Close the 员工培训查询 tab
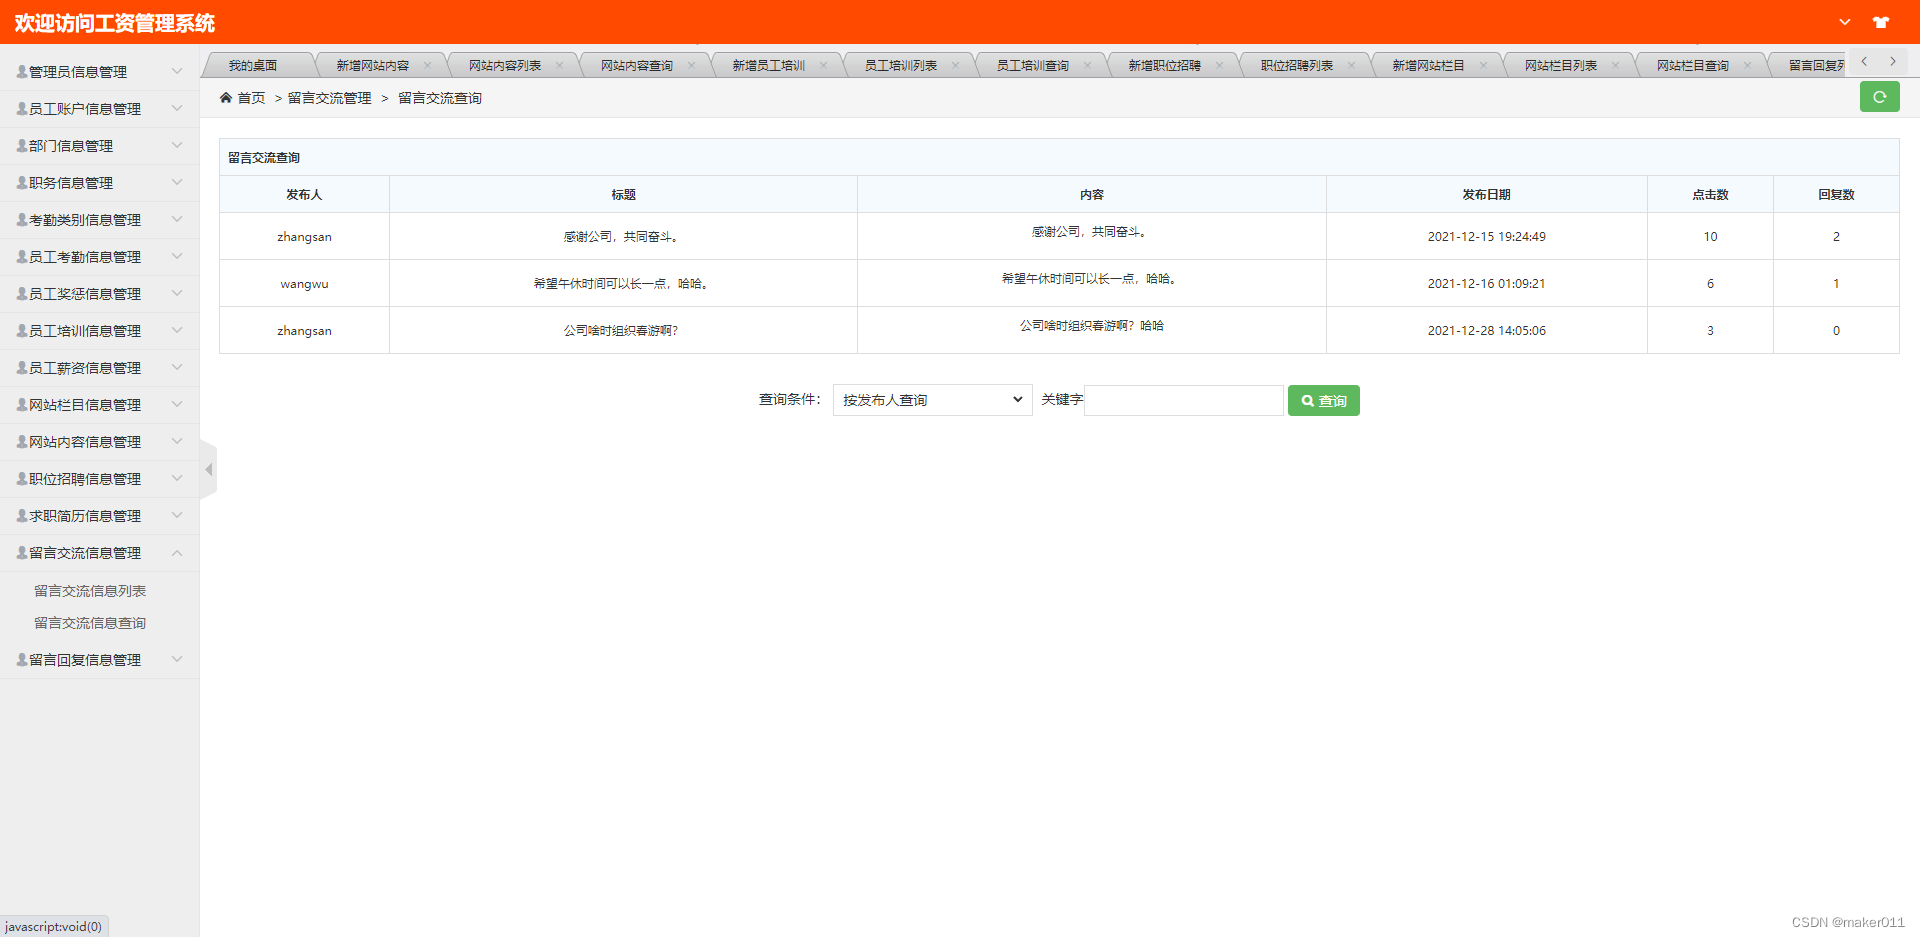 point(1087,66)
